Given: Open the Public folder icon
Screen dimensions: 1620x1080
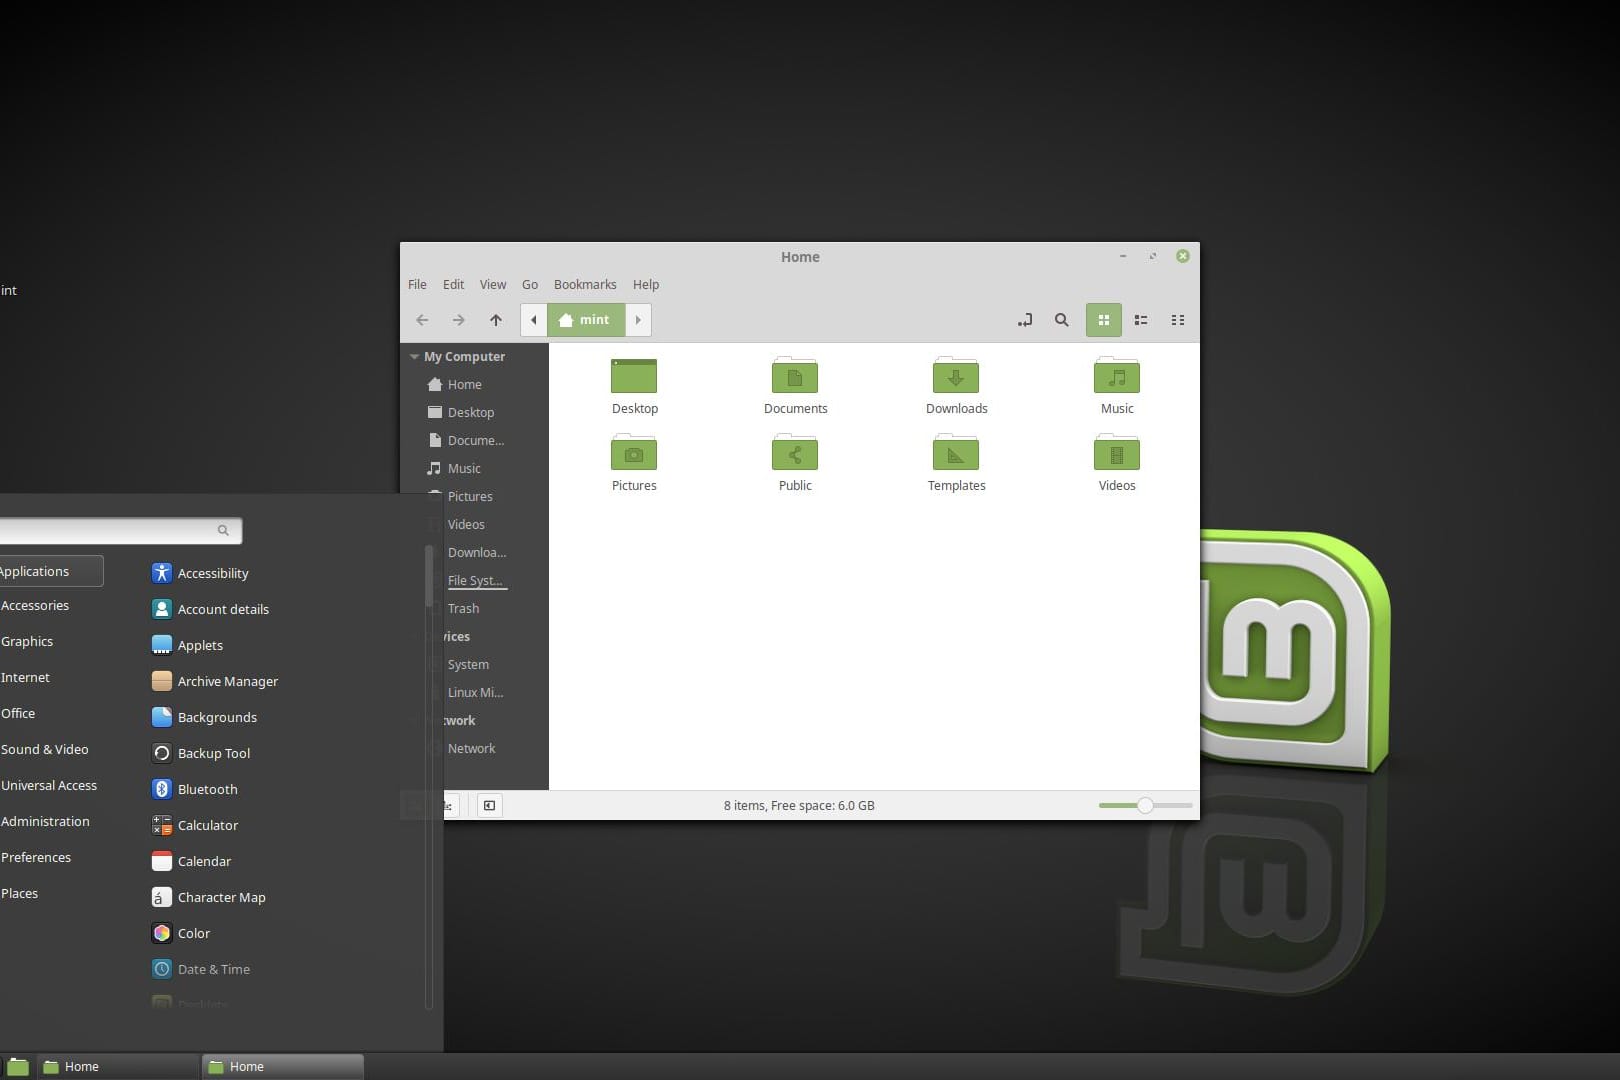Looking at the screenshot, I should 795,454.
